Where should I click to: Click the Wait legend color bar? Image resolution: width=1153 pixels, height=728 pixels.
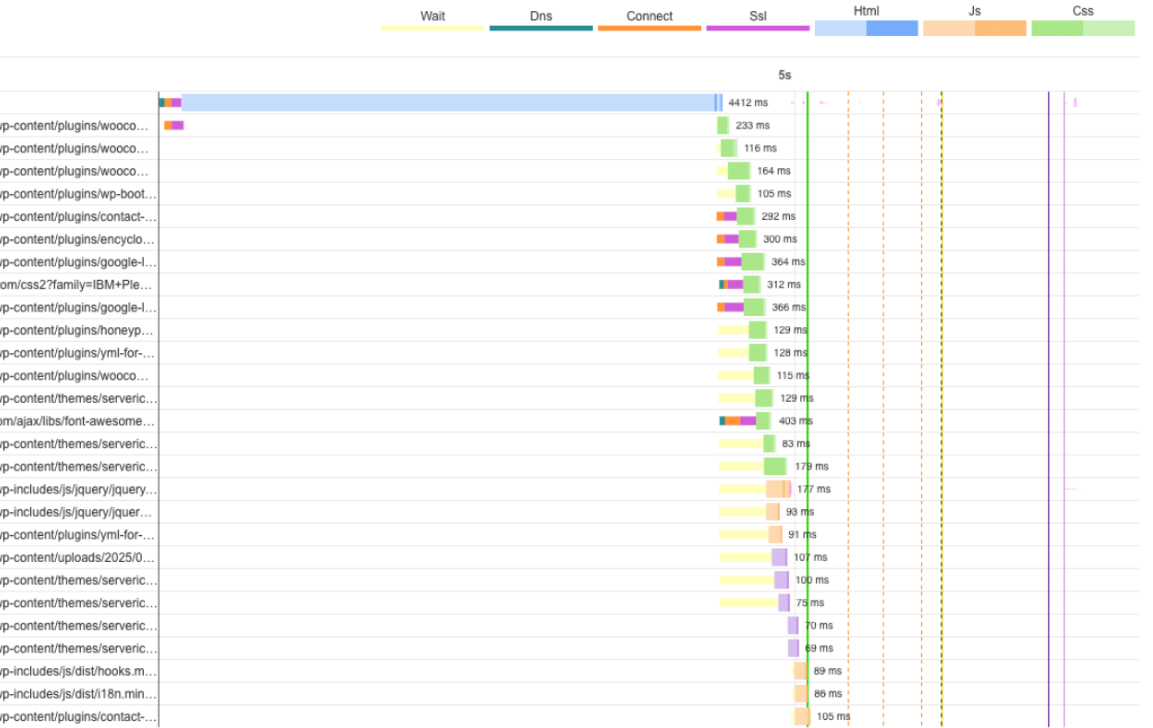pyautogui.click(x=432, y=28)
